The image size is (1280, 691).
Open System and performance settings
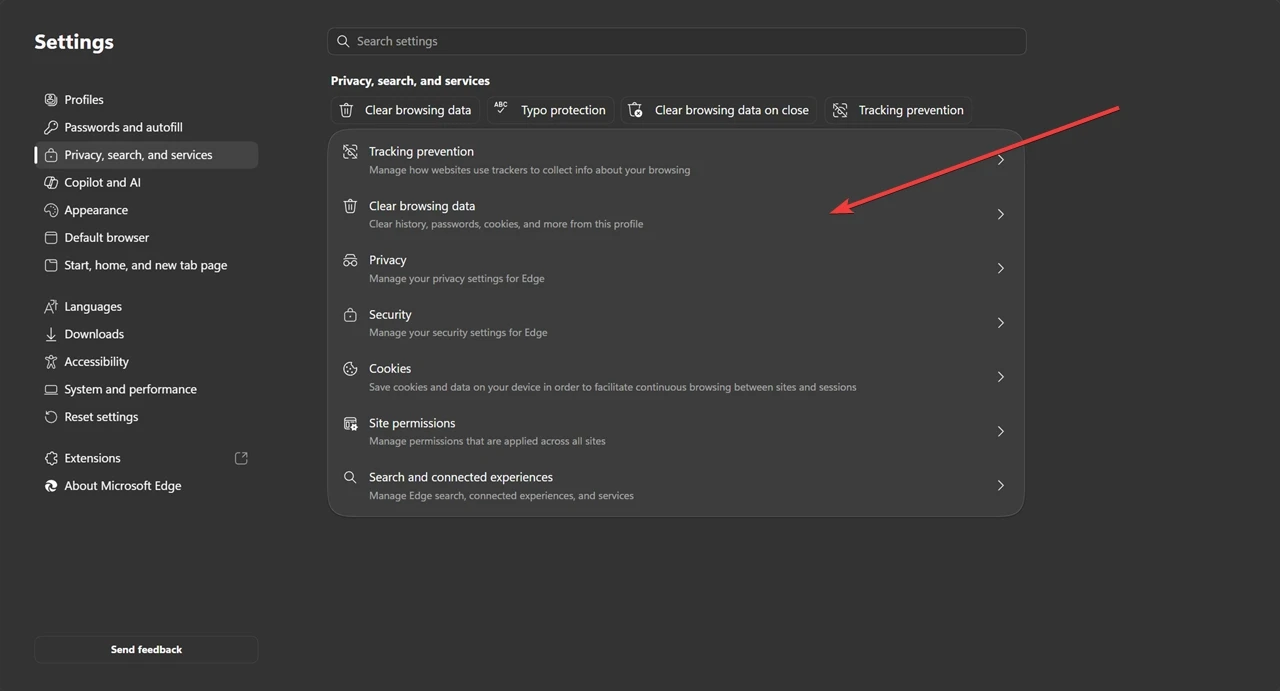pos(146,389)
